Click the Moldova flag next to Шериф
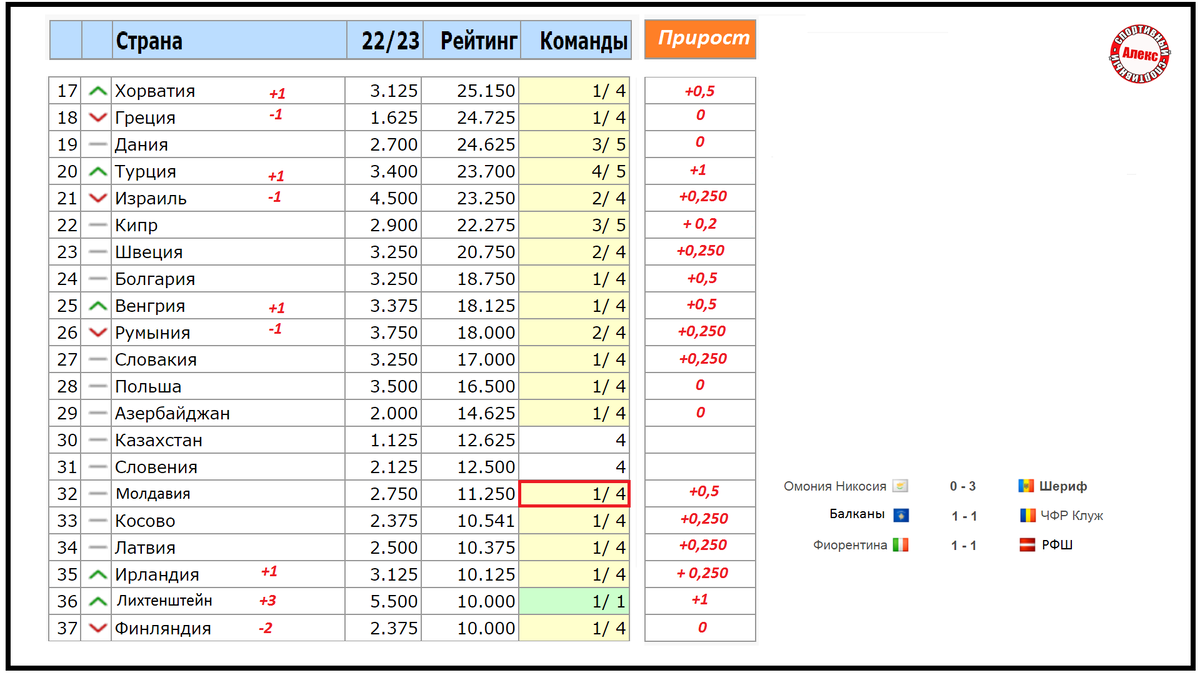1200x675 pixels. coord(1026,487)
